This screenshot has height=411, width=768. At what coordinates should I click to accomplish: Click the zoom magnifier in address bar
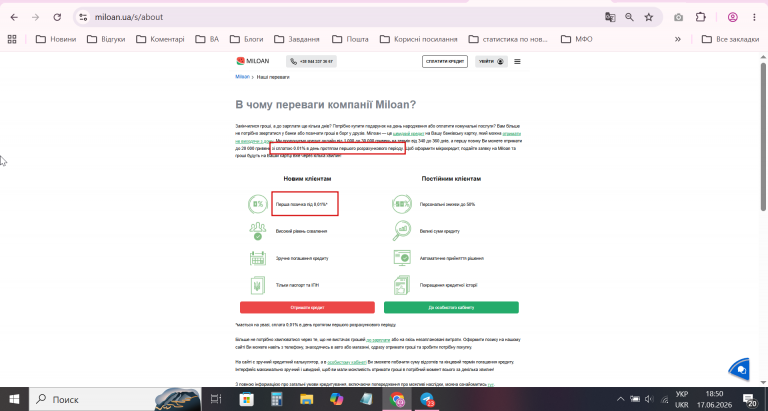tap(629, 17)
